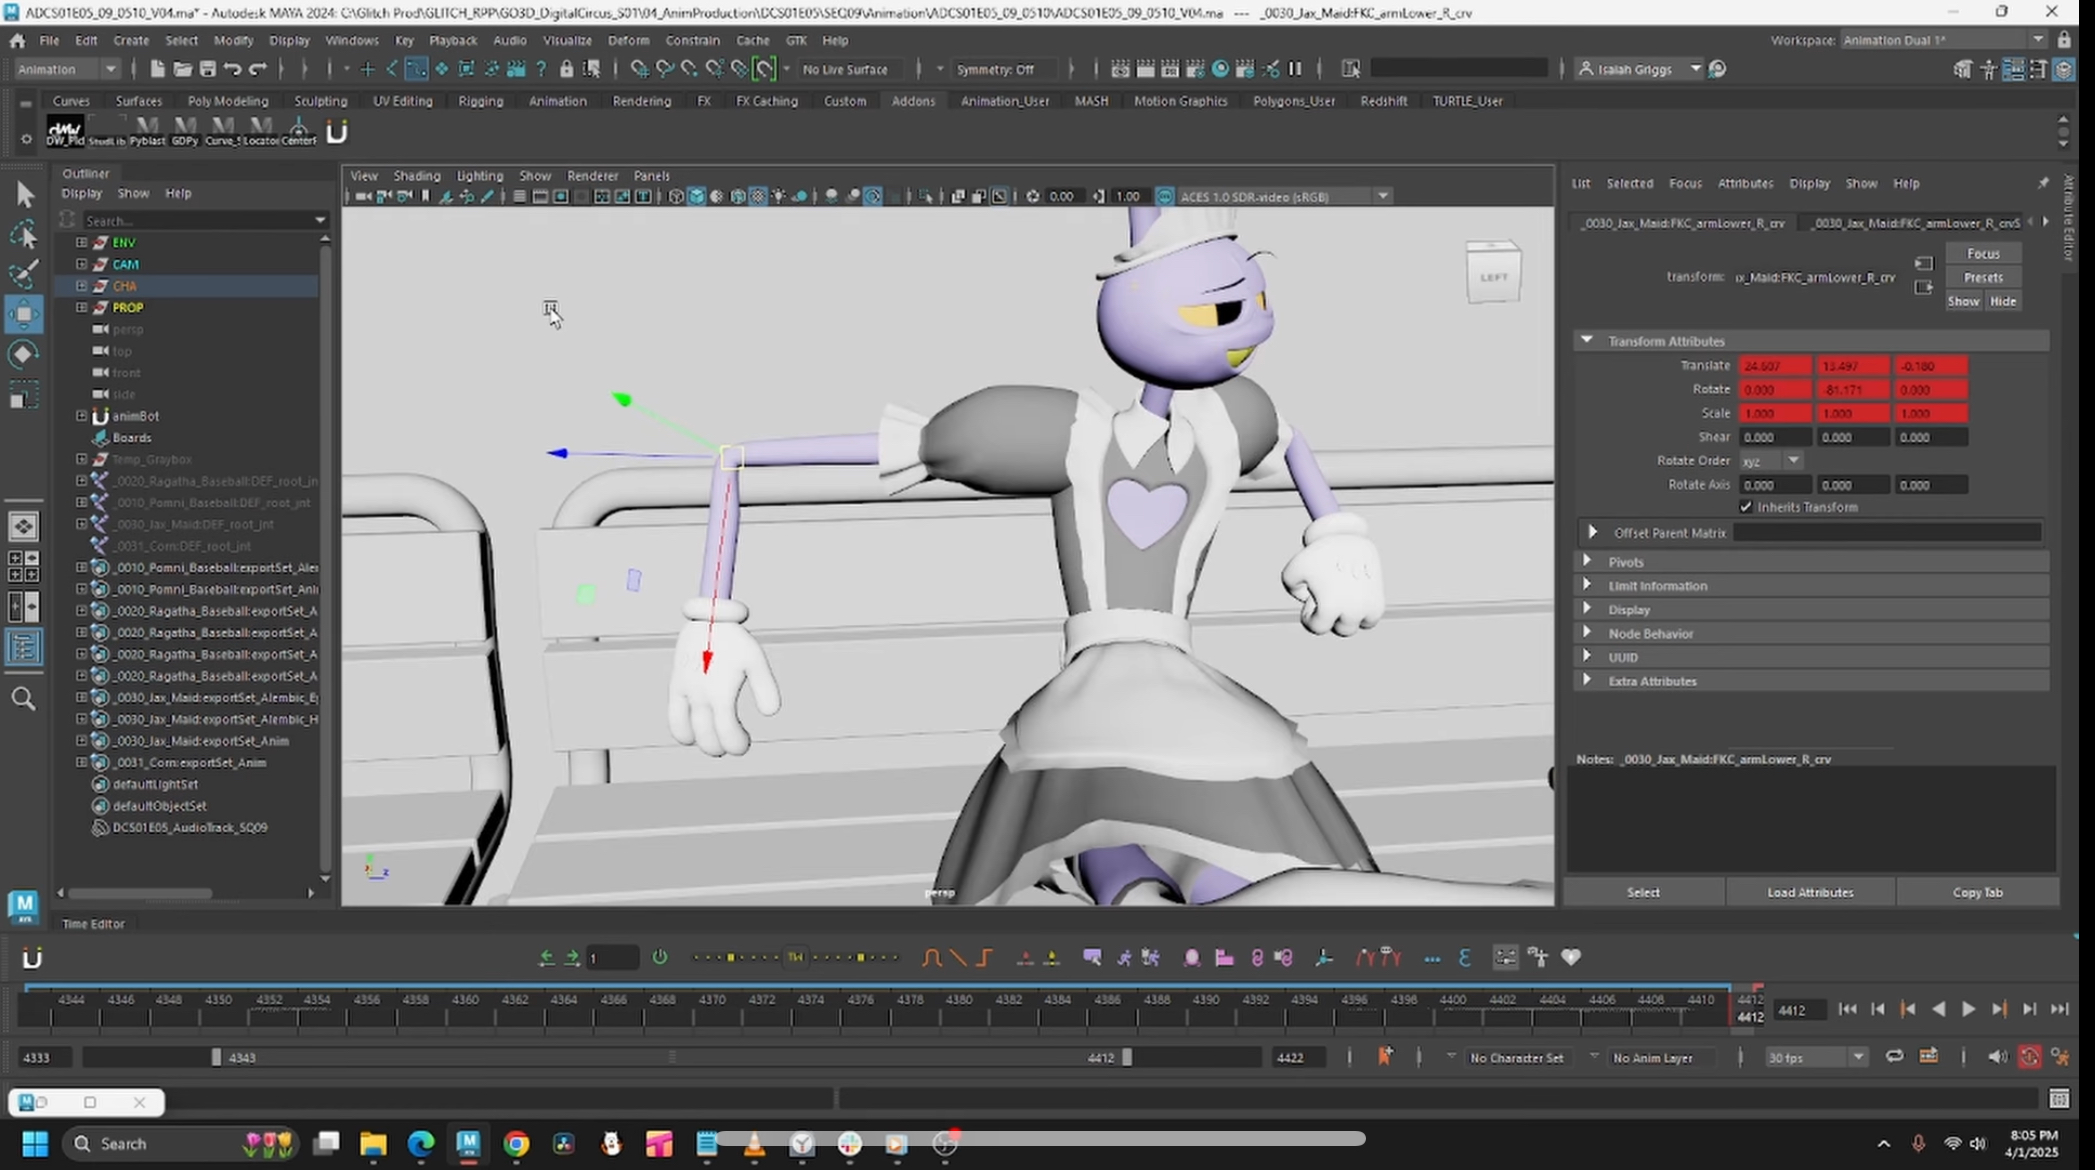Switch to the Rigging shelf tab
The width and height of the screenshot is (2095, 1170).
[480, 101]
